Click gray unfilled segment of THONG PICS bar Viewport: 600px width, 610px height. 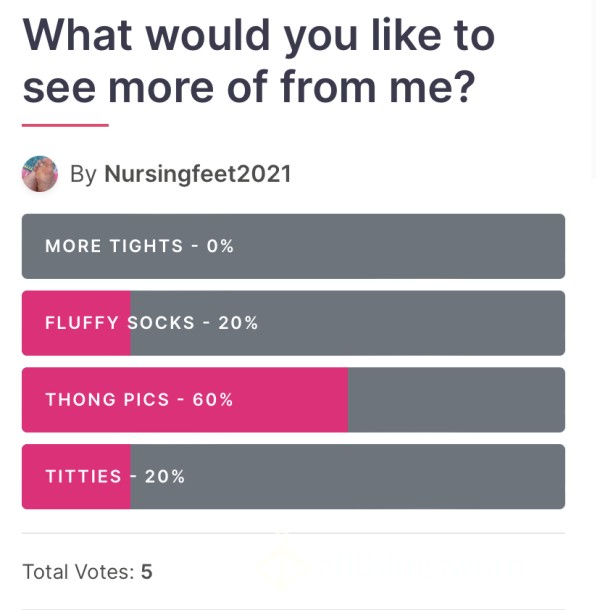point(456,400)
